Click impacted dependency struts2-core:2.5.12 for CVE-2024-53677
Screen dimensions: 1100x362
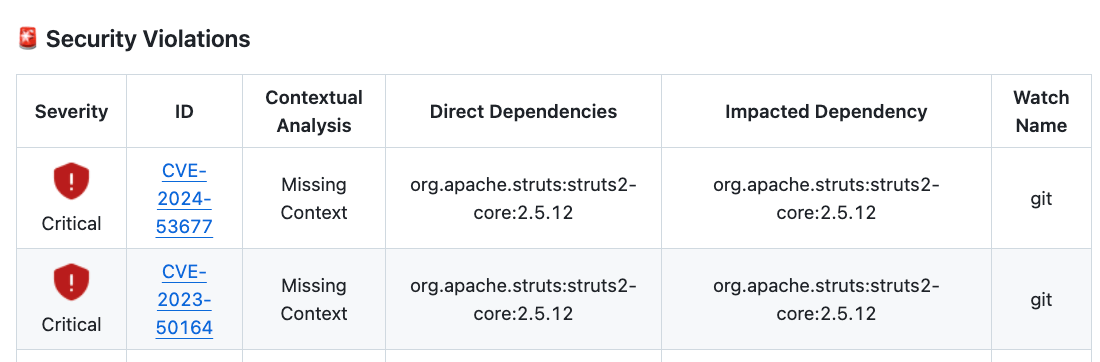click(x=826, y=199)
